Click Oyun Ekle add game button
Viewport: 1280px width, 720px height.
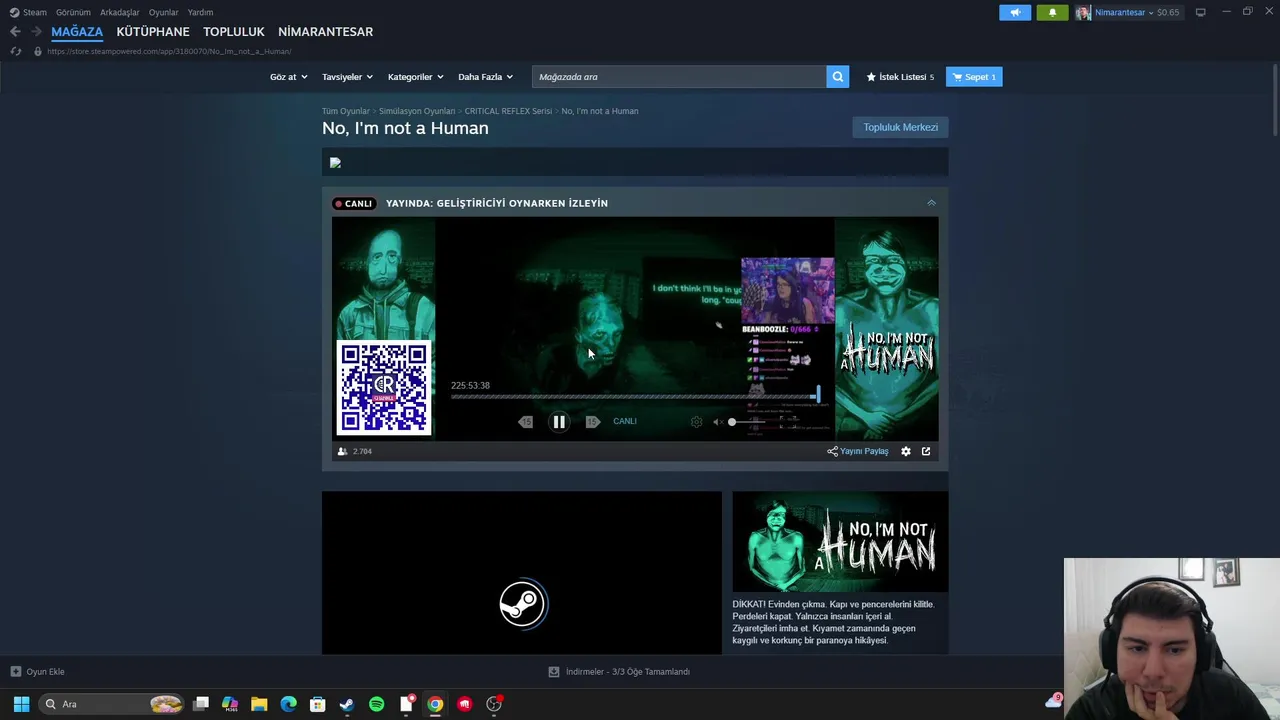click(x=38, y=672)
